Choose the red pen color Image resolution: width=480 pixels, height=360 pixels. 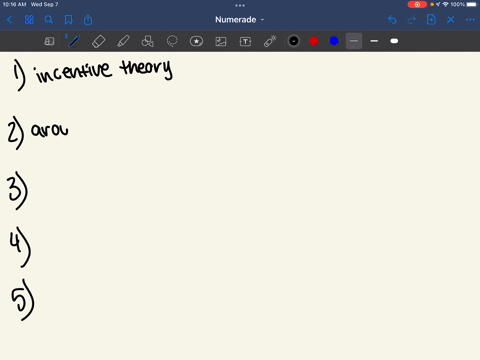point(314,41)
